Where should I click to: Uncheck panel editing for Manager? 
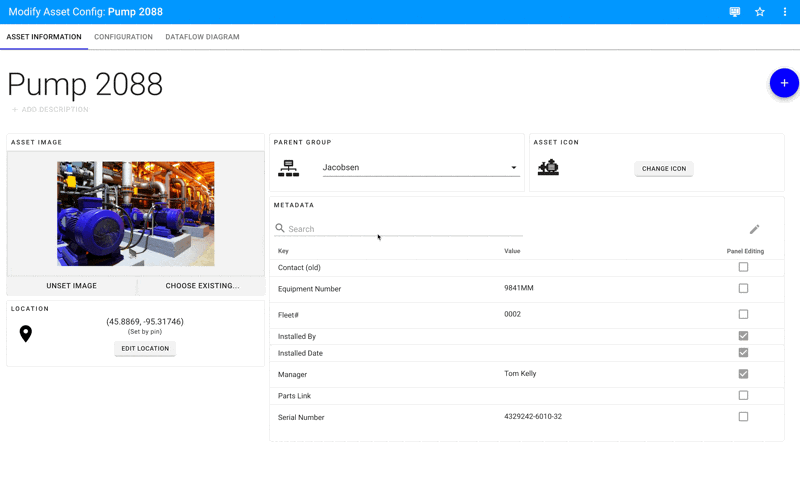point(743,374)
